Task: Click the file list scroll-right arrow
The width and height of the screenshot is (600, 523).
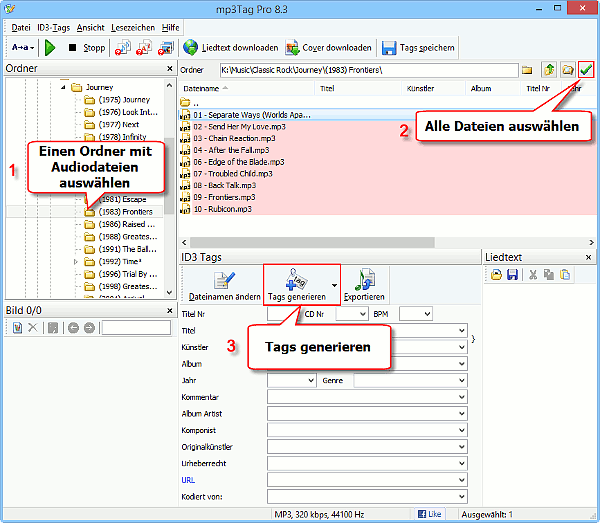Action: pyautogui.click(x=591, y=242)
